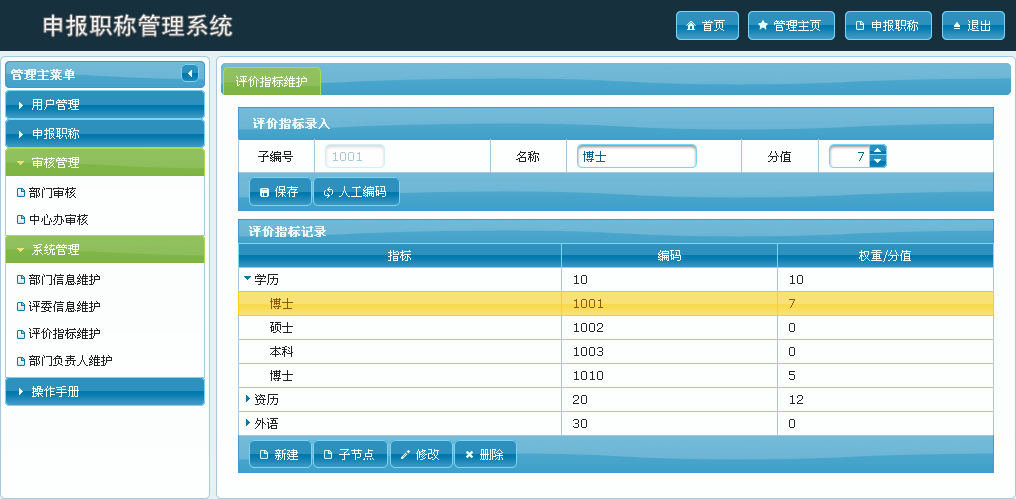Sort by the 指标 column header
The height and width of the screenshot is (499, 1016).
click(x=400, y=255)
